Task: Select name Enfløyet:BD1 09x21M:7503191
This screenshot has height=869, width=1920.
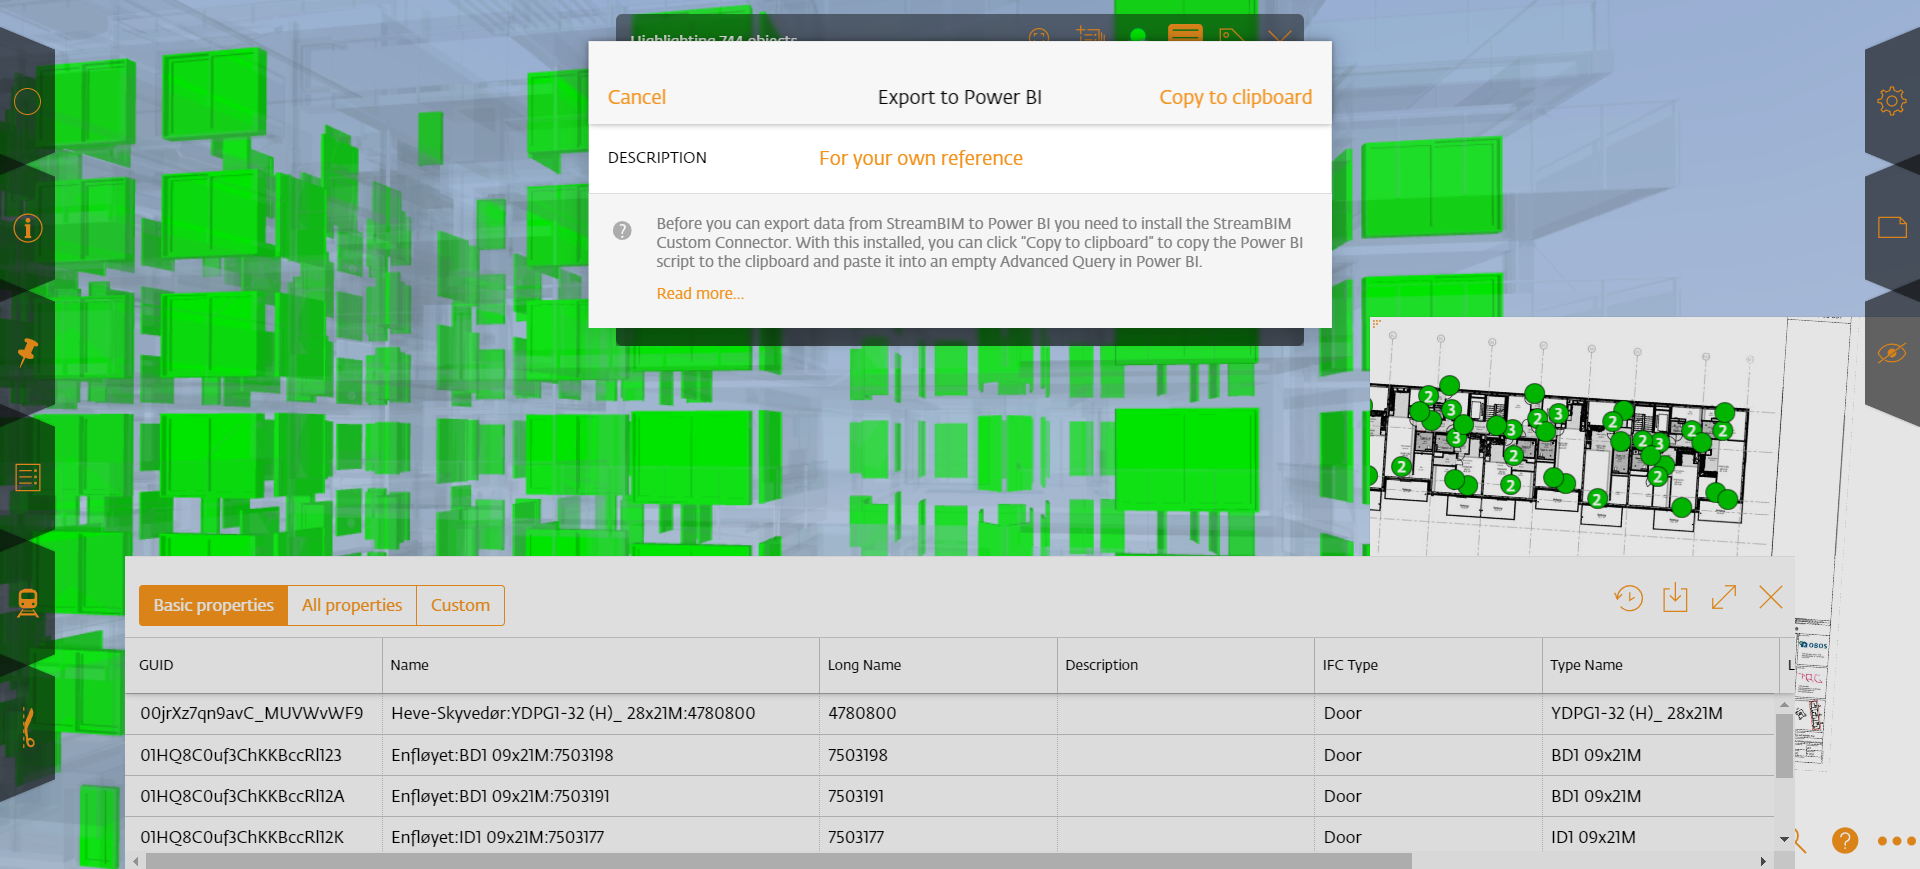Action: [500, 797]
